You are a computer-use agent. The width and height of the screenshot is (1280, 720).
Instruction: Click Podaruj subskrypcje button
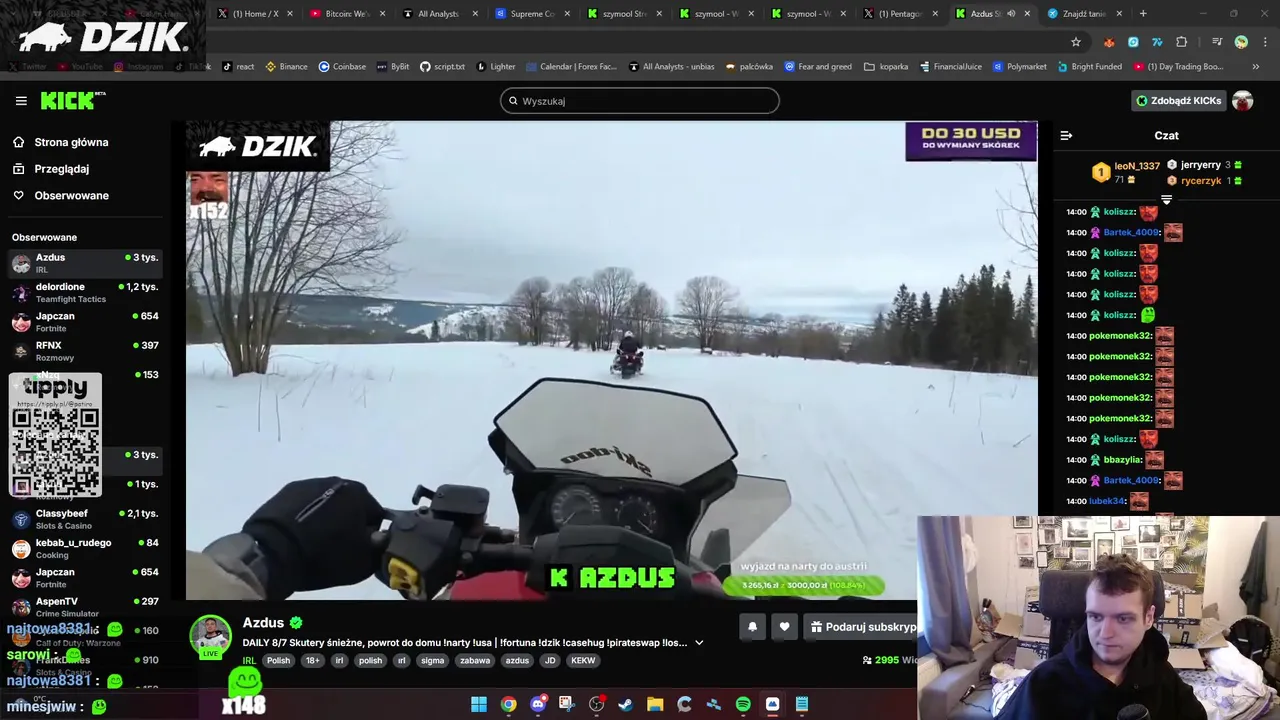click(x=862, y=627)
